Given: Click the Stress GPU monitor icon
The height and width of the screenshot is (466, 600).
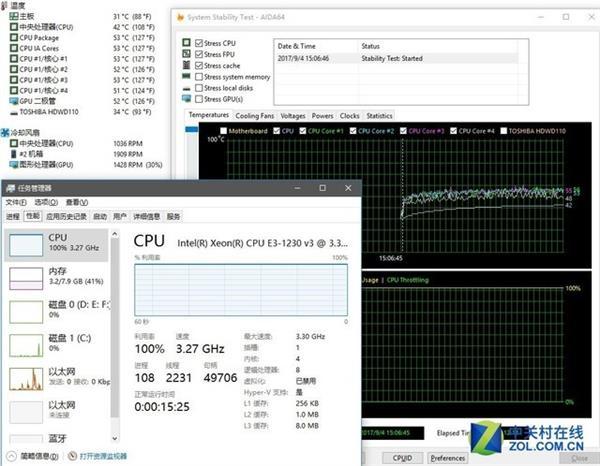Looking at the screenshot, I should coord(186,99).
